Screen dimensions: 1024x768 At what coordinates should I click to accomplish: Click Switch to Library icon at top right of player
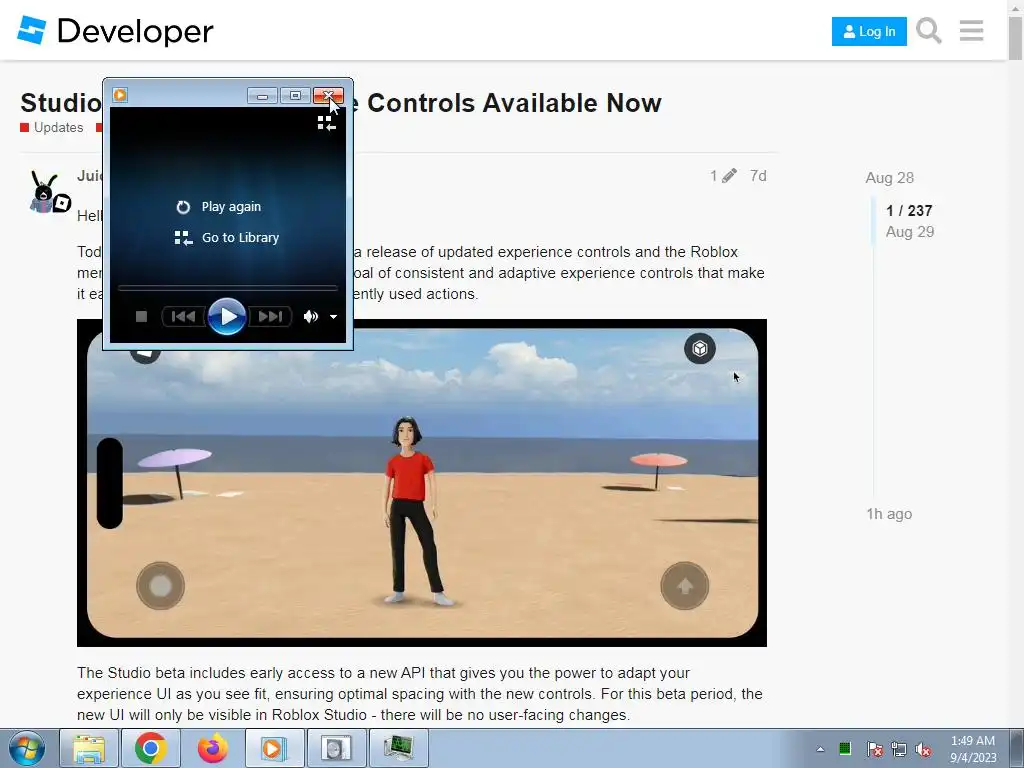click(x=327, y=123)
